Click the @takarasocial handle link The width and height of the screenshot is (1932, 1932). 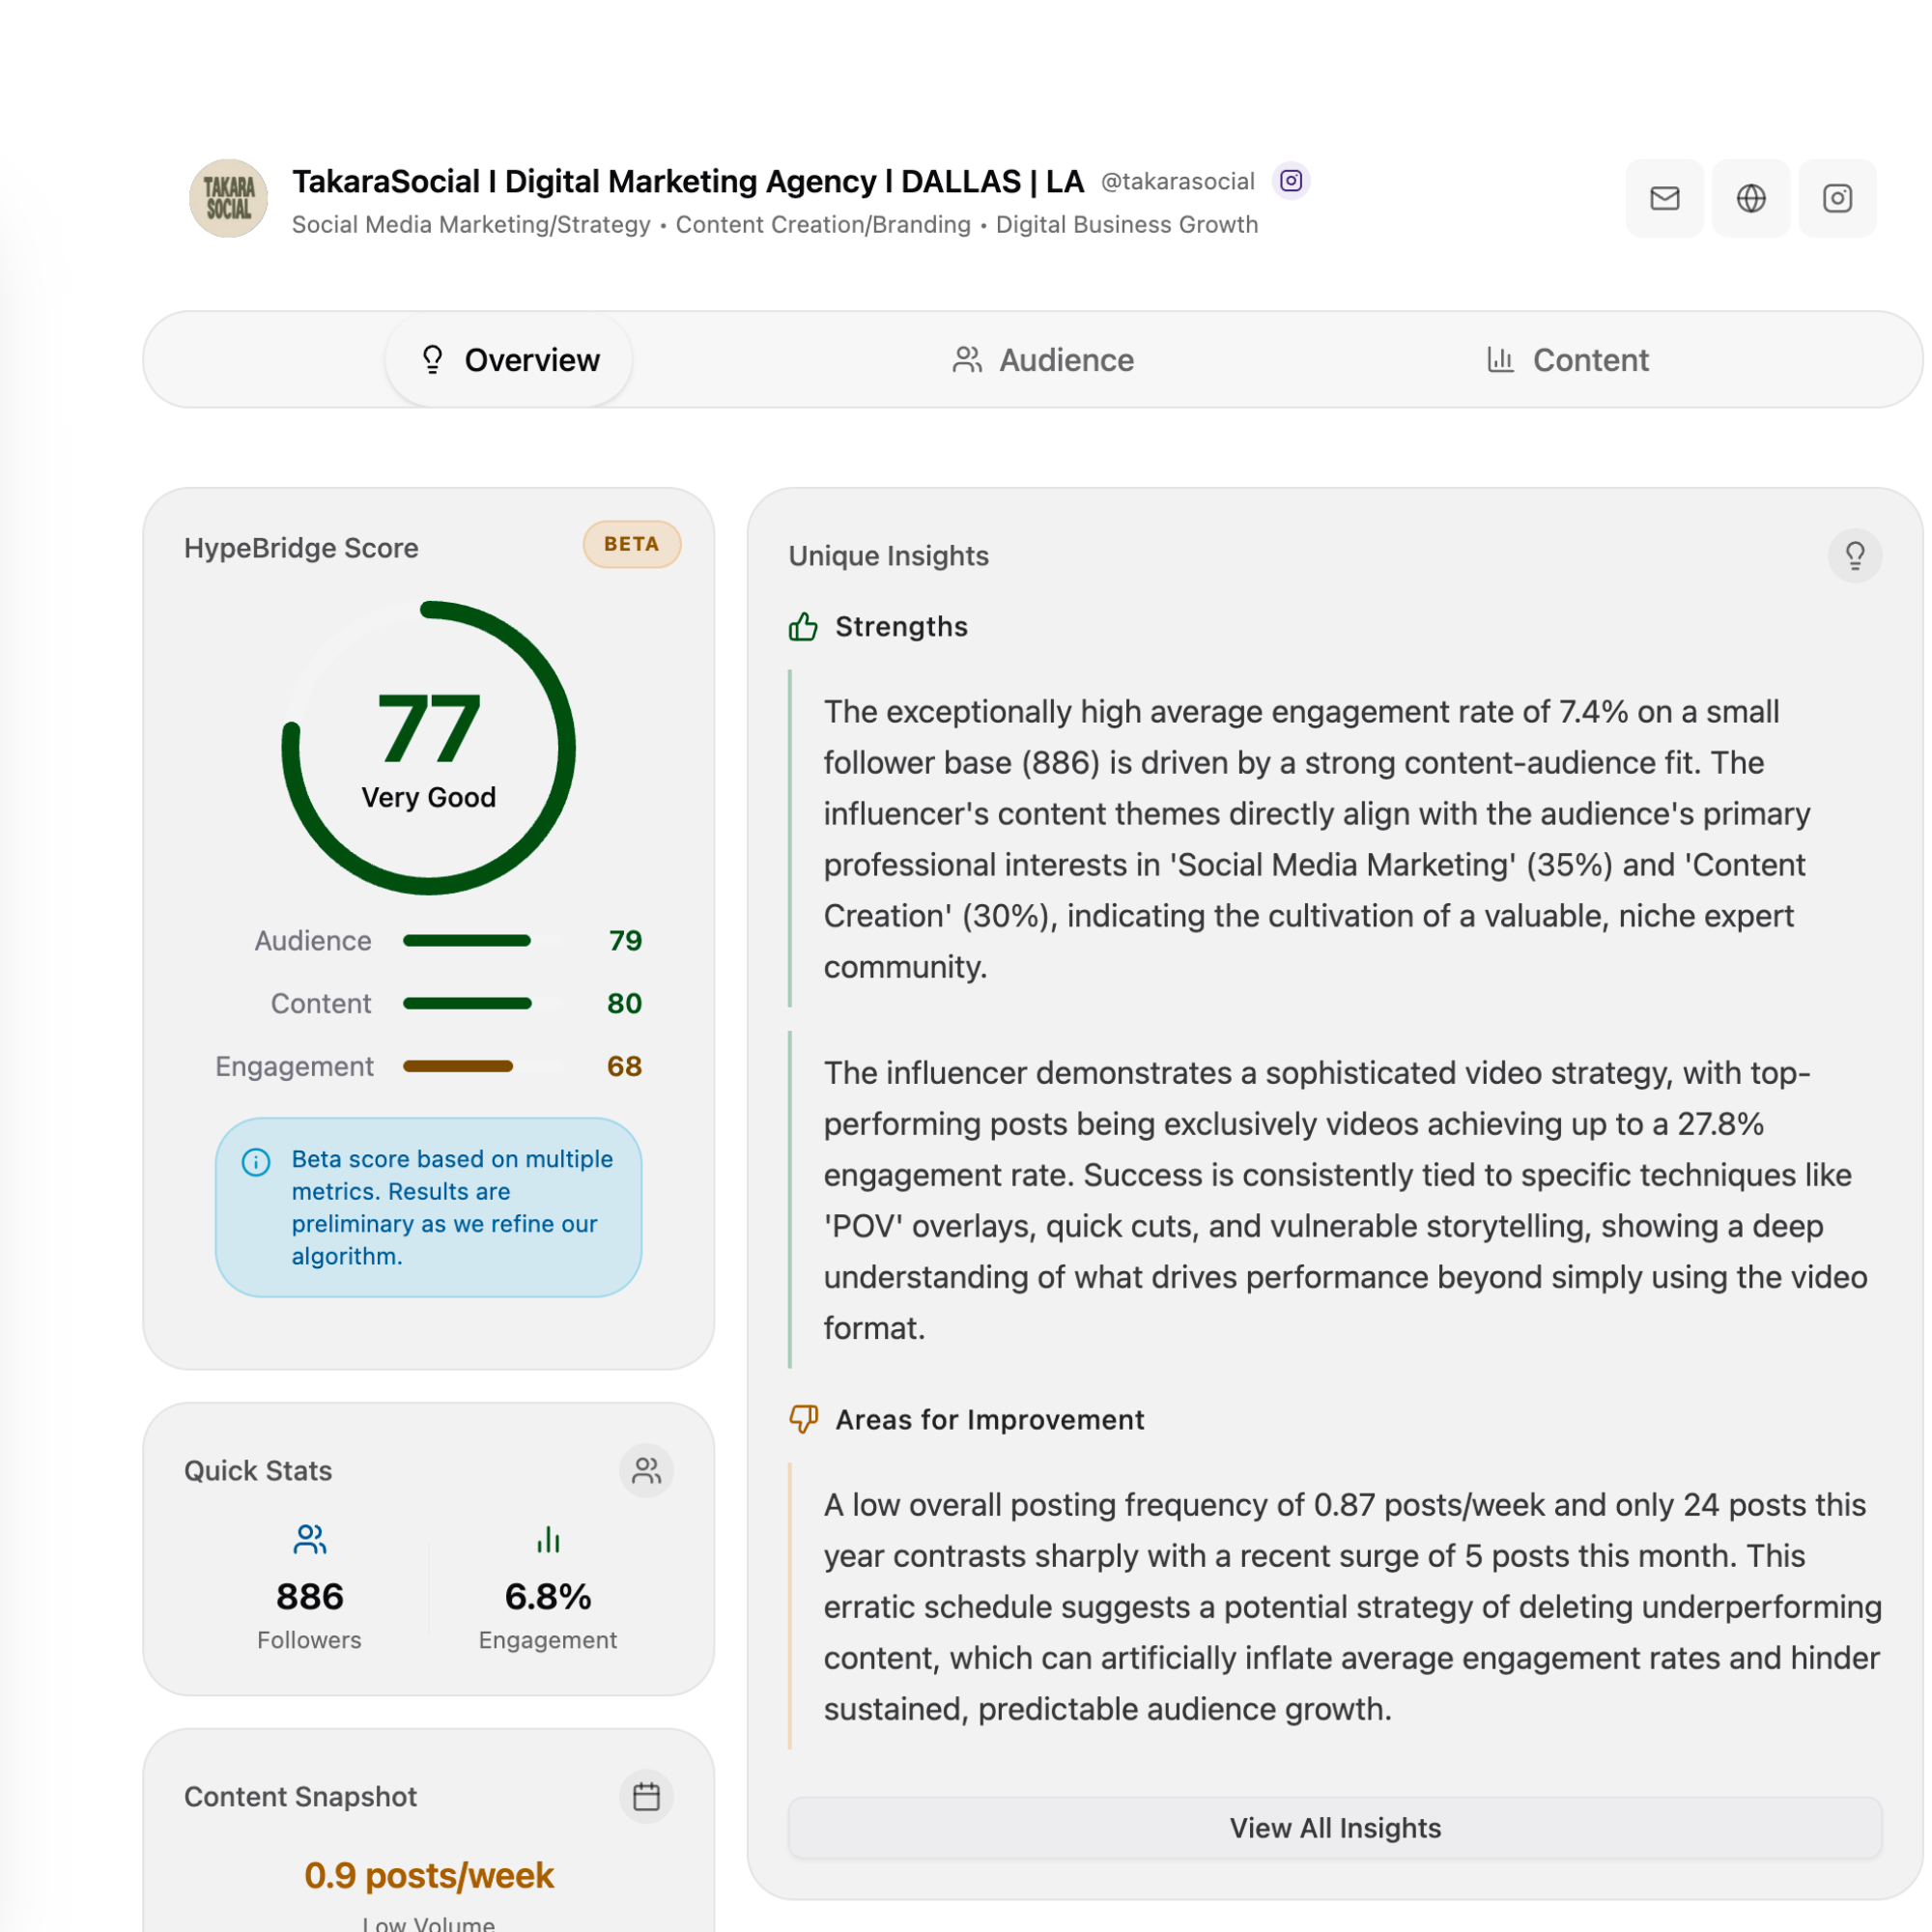[x=1177, y=181]
